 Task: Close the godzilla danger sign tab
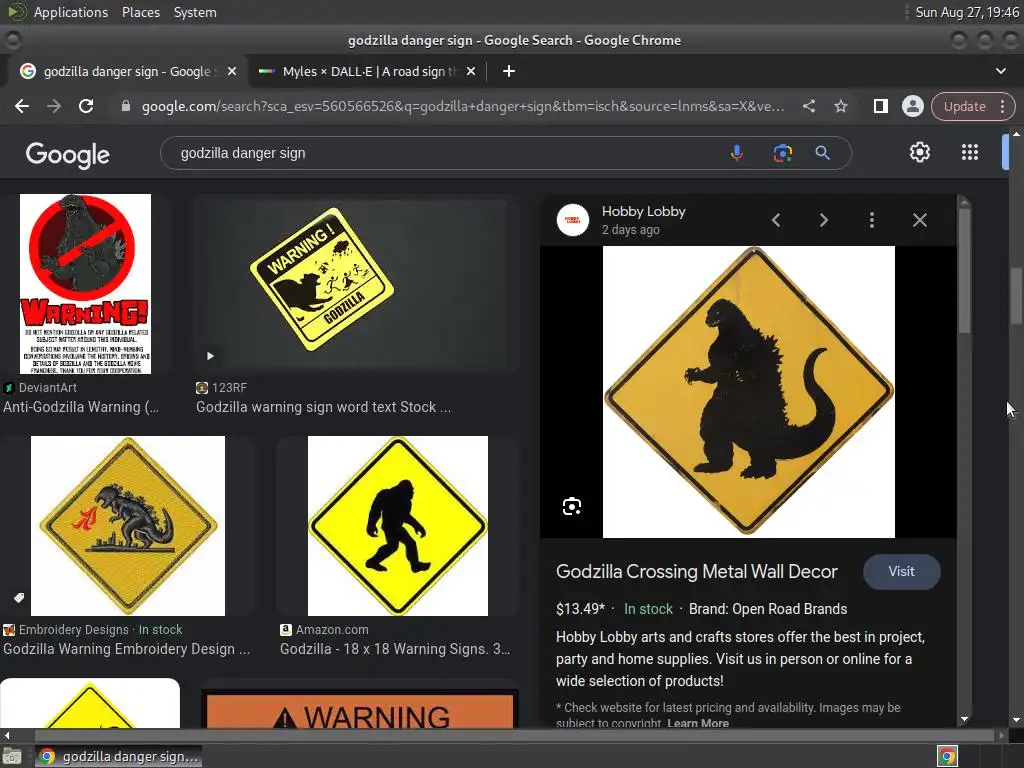pyautogui.click(x=232, y=71)
